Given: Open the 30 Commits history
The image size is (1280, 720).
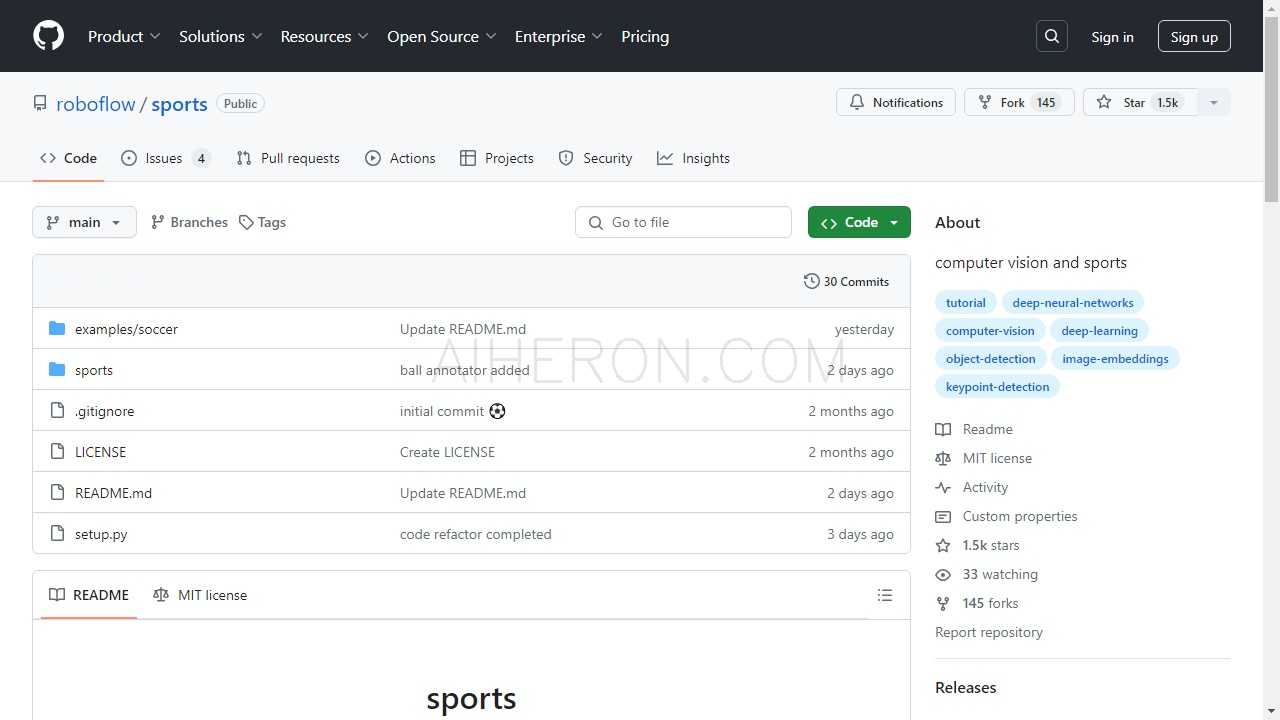Looking at the screenshot, I should tap(846, 281).
